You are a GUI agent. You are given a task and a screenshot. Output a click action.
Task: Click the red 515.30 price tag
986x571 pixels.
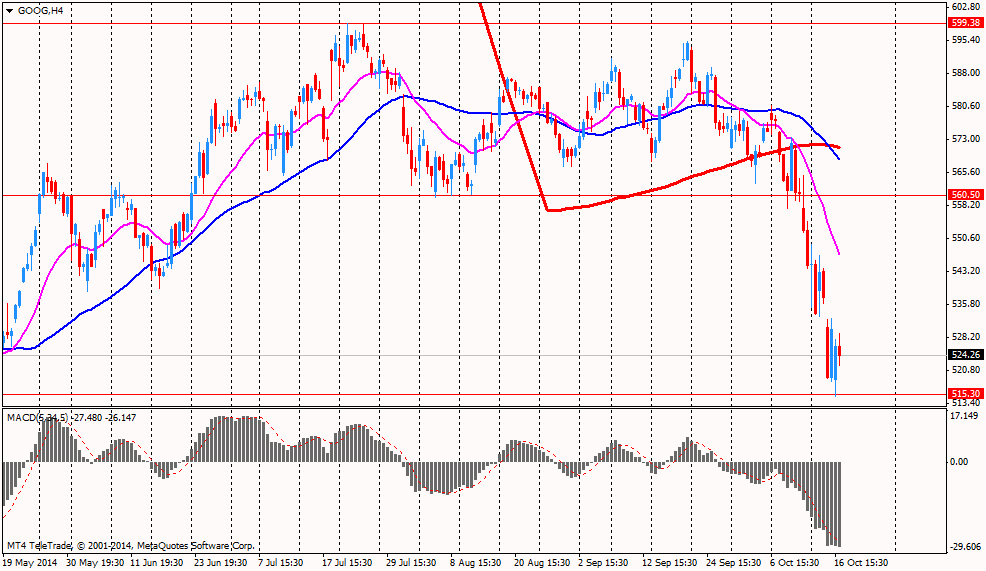(964, 394)
